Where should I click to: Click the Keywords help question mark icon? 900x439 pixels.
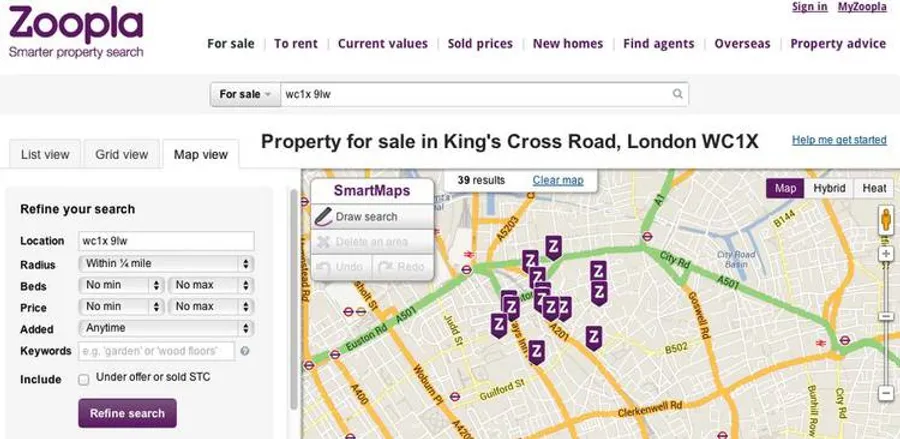point(245,351)
